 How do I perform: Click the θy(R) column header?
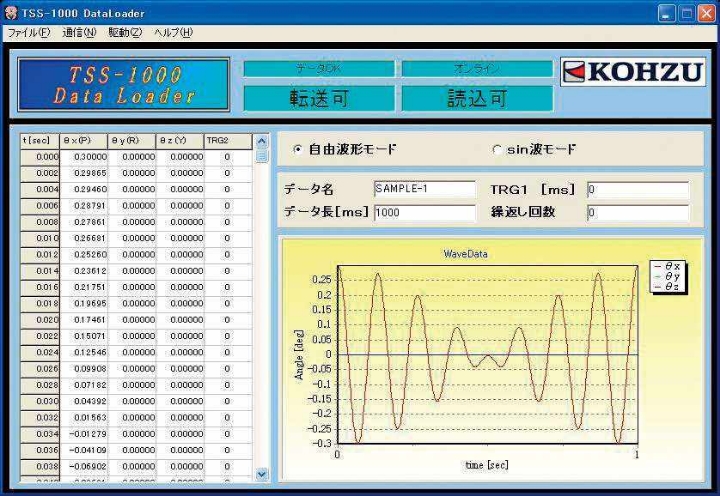132,141
